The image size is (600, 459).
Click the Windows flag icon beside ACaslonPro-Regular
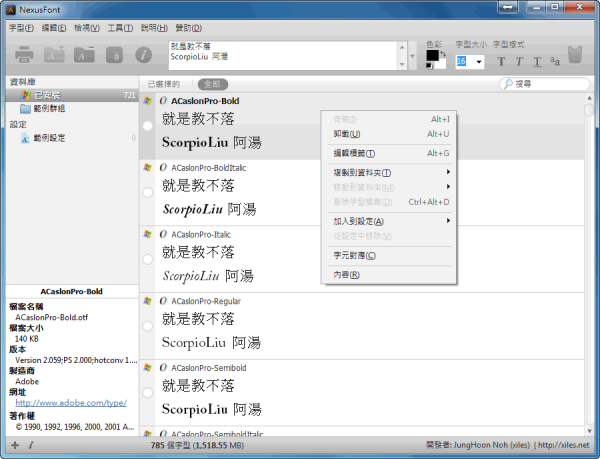[x=147, y=301]
